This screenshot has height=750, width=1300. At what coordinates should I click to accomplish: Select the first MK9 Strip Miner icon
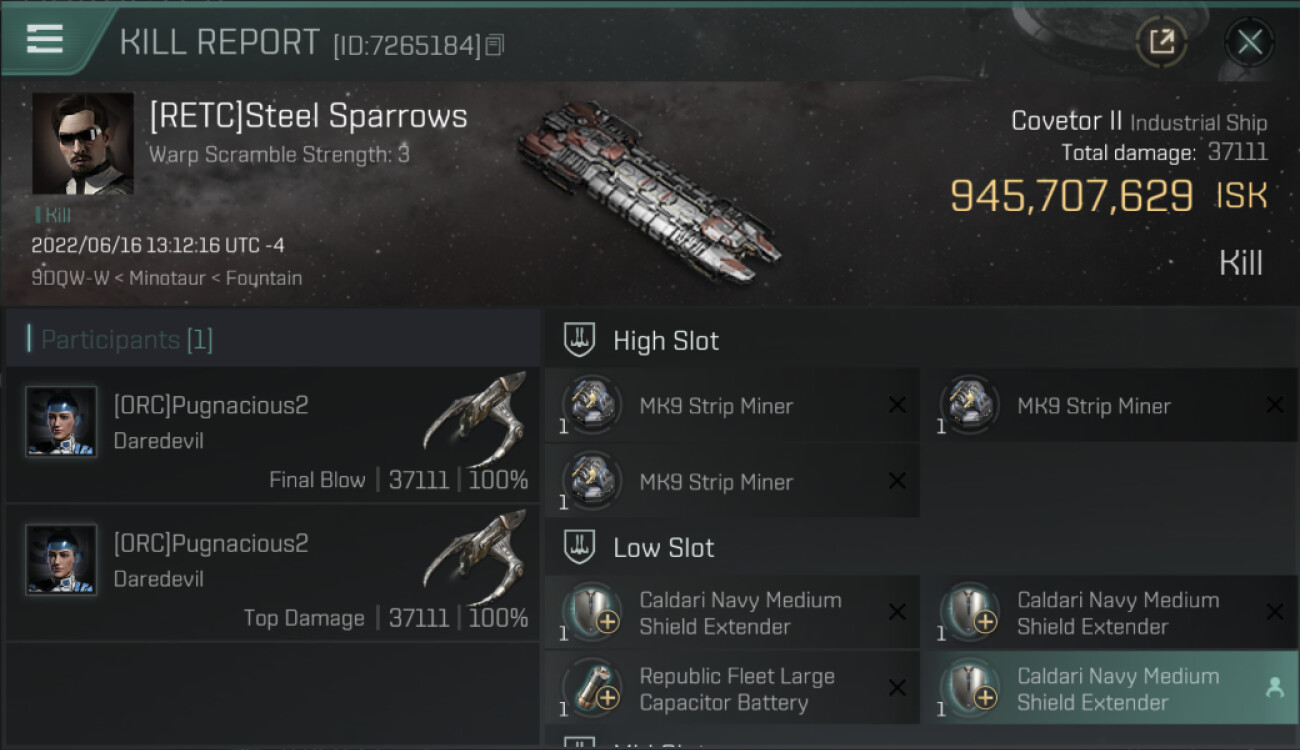click(x=592, y=406)
